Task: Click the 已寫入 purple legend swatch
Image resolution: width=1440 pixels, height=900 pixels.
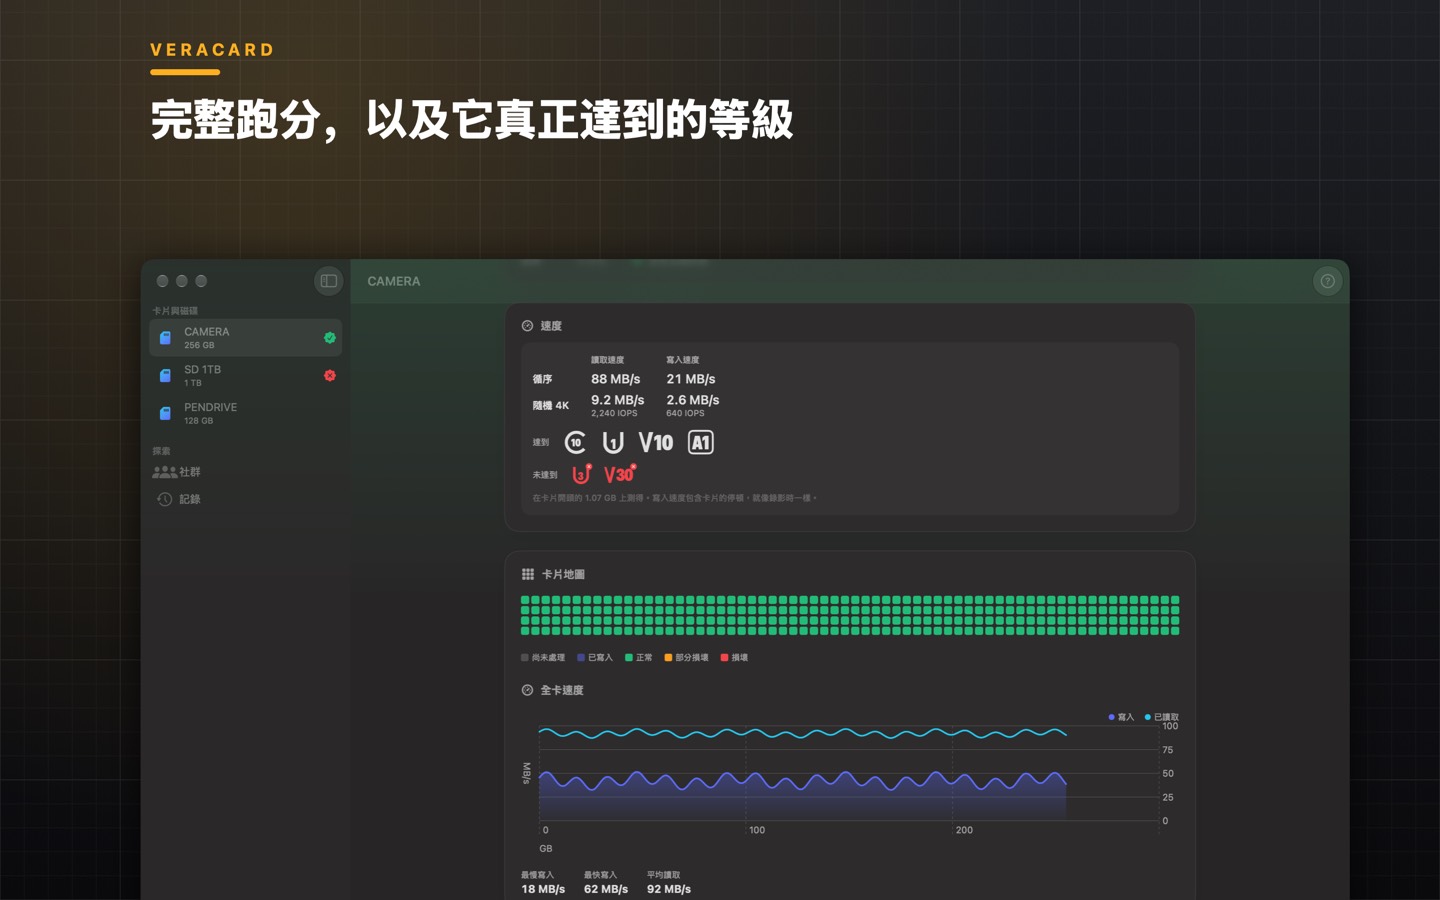Action: coord(581,658)
